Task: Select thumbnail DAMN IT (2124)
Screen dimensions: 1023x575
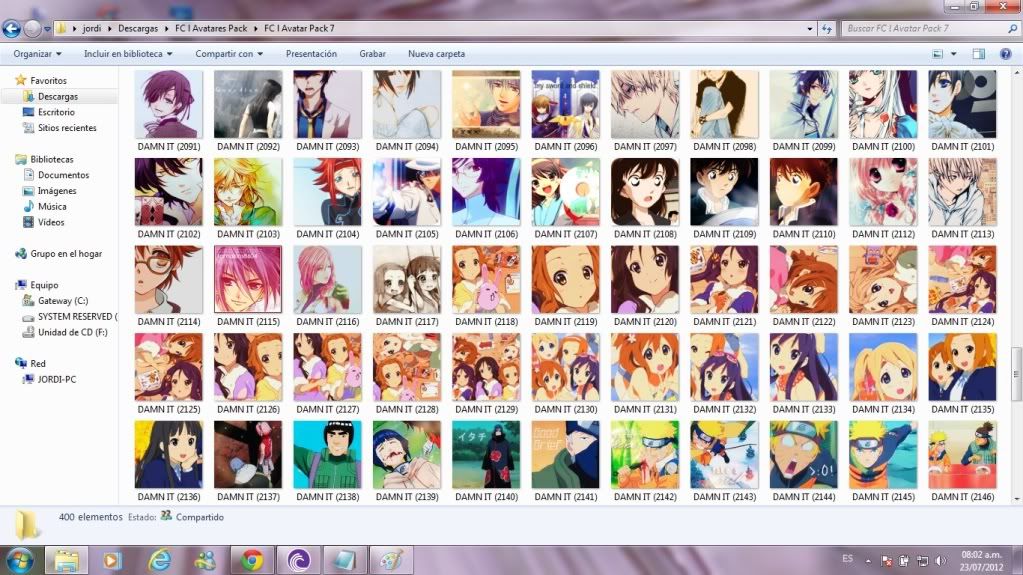Action: (x=962, y=286)
